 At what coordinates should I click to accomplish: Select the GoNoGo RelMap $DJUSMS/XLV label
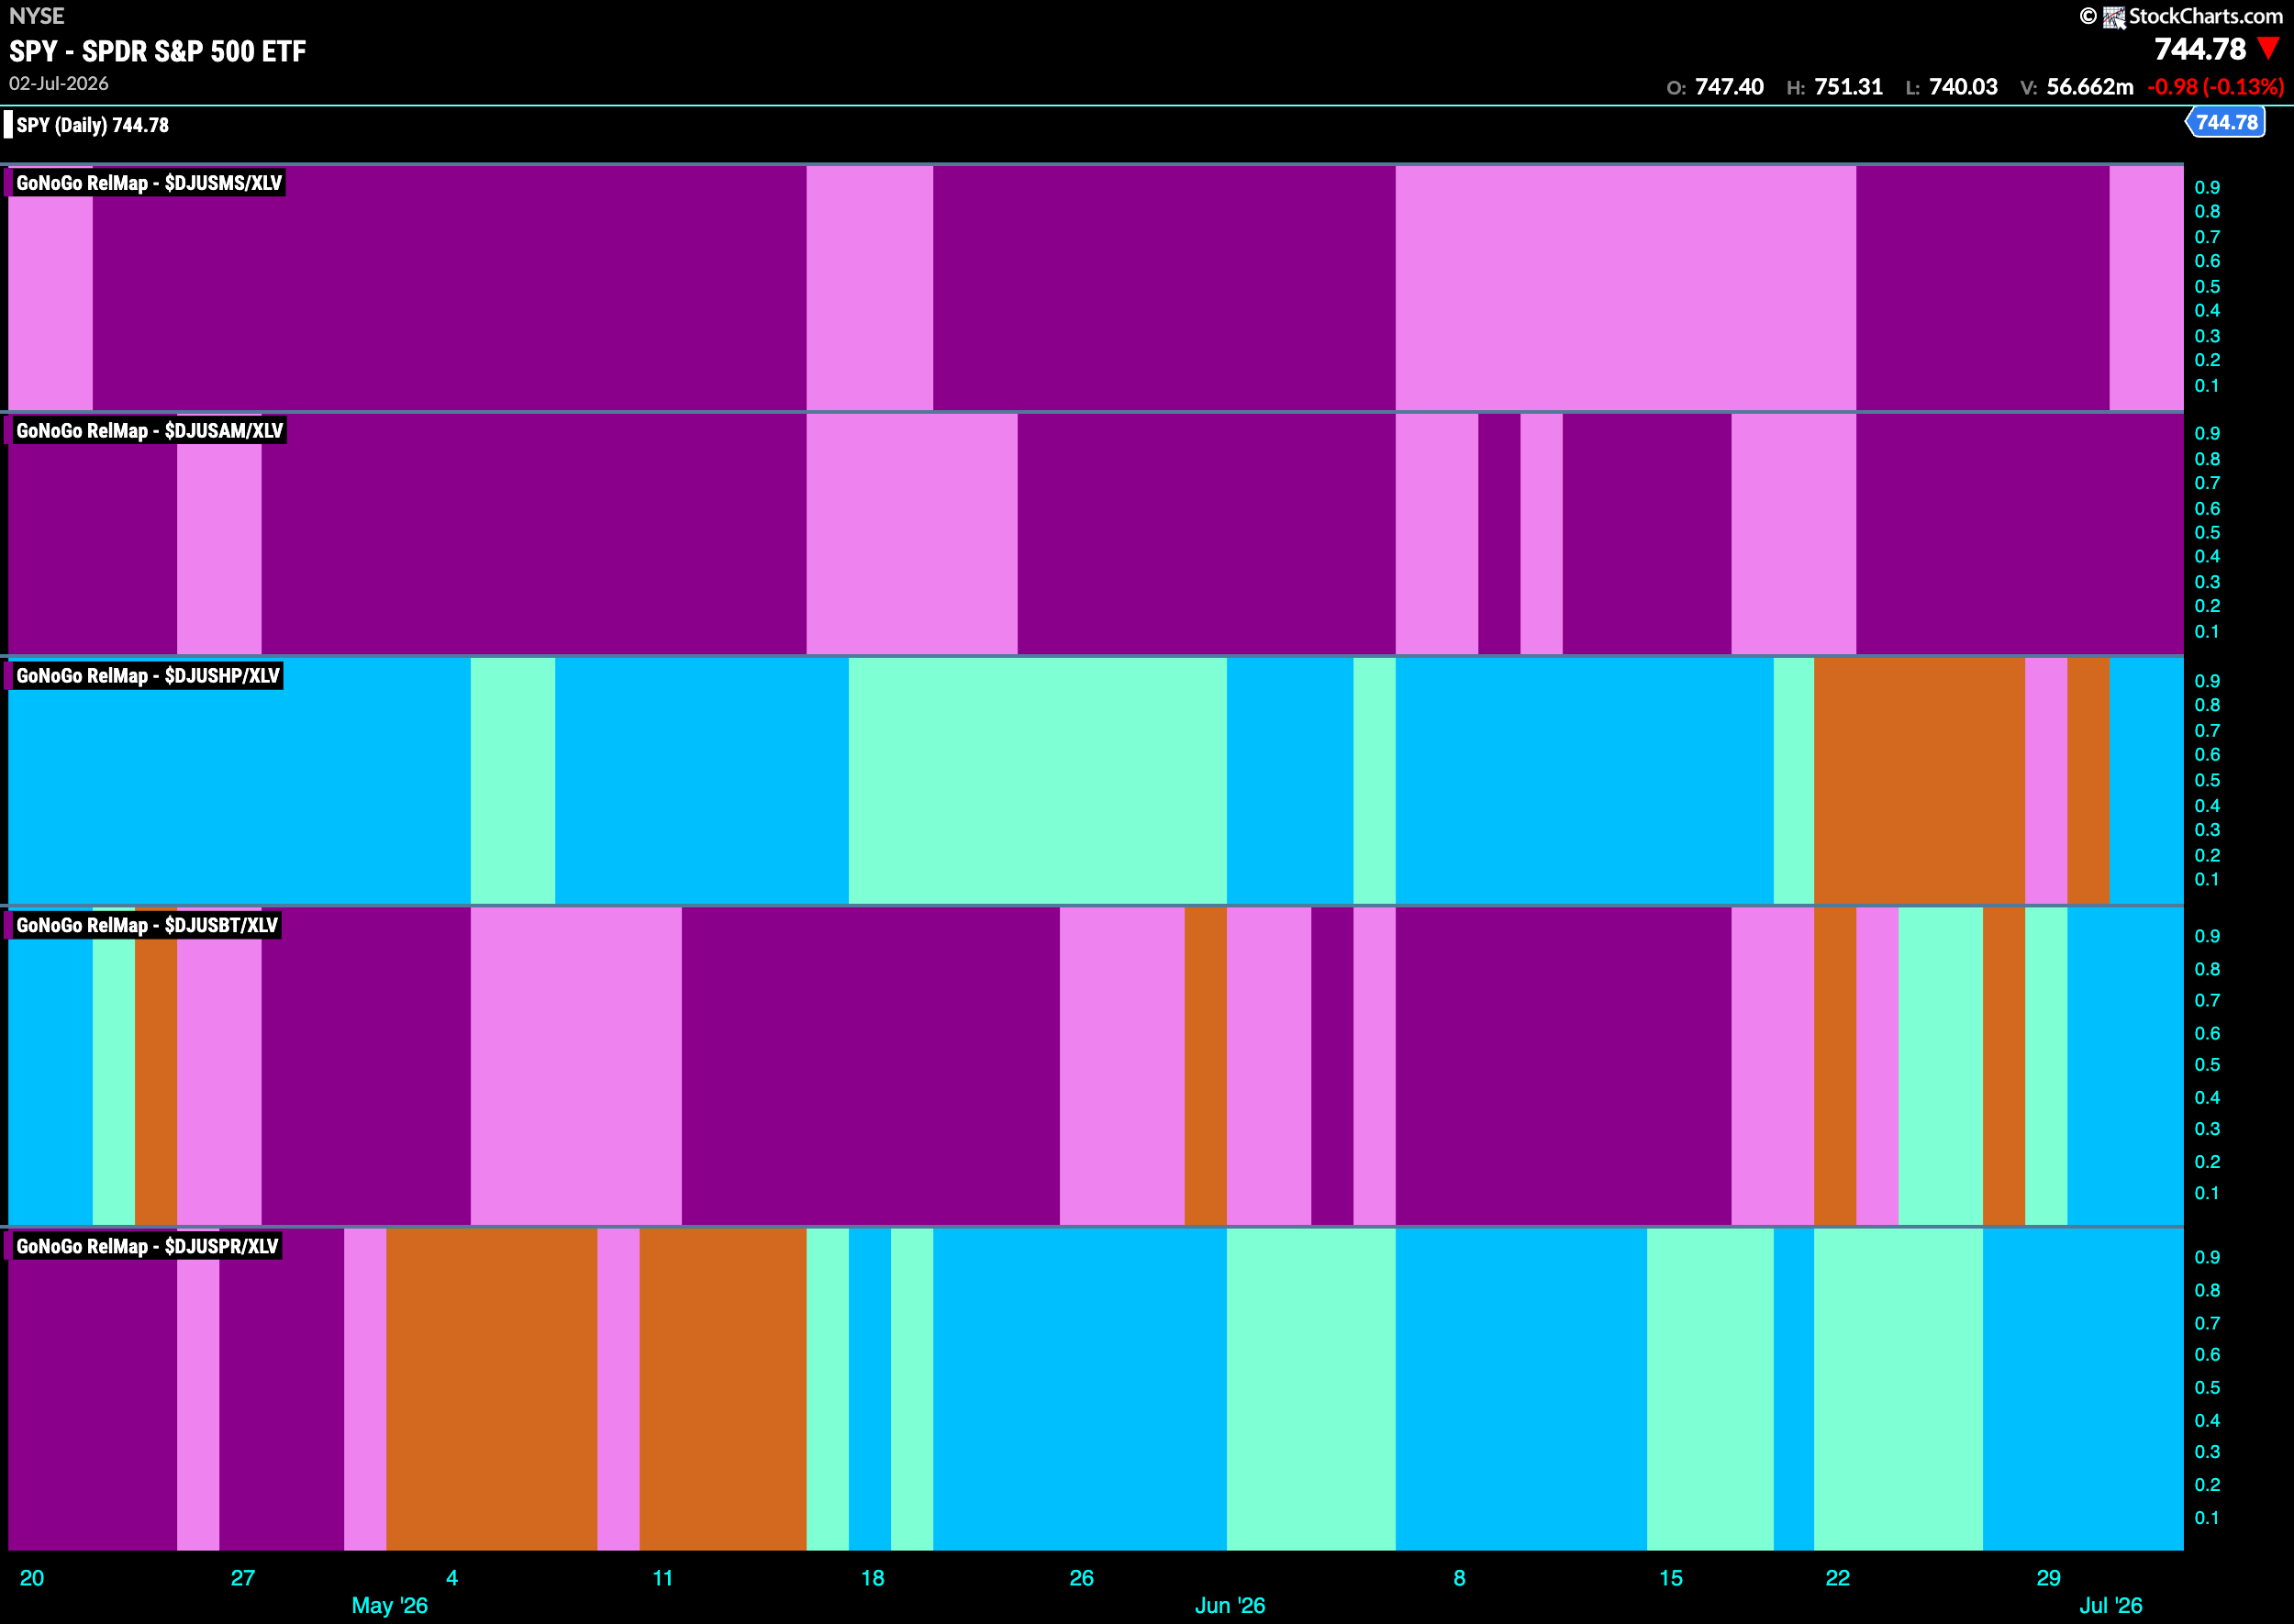(149, 183)
